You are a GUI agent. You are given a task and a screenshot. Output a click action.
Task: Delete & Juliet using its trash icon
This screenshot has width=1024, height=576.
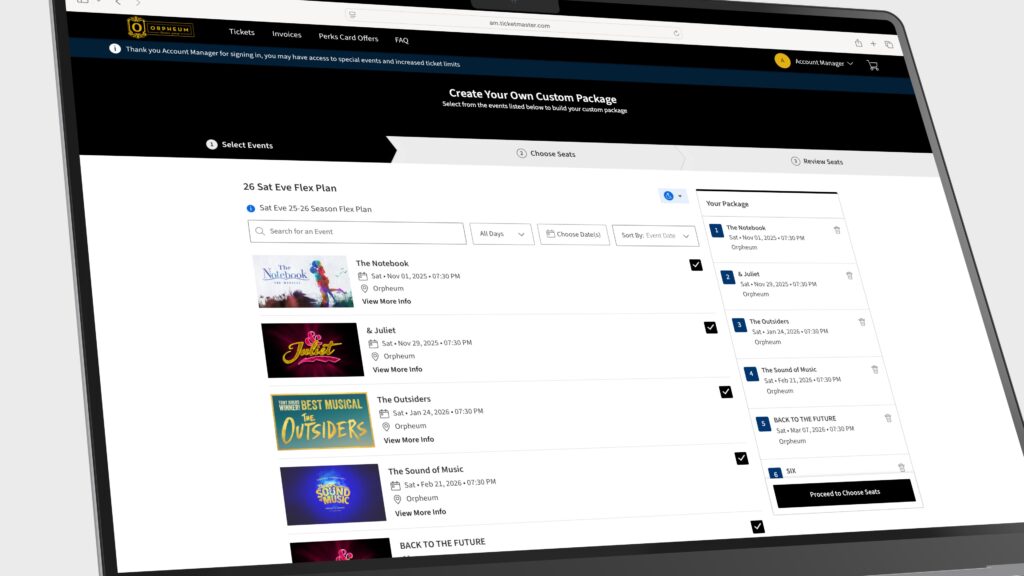click(849, 276)
